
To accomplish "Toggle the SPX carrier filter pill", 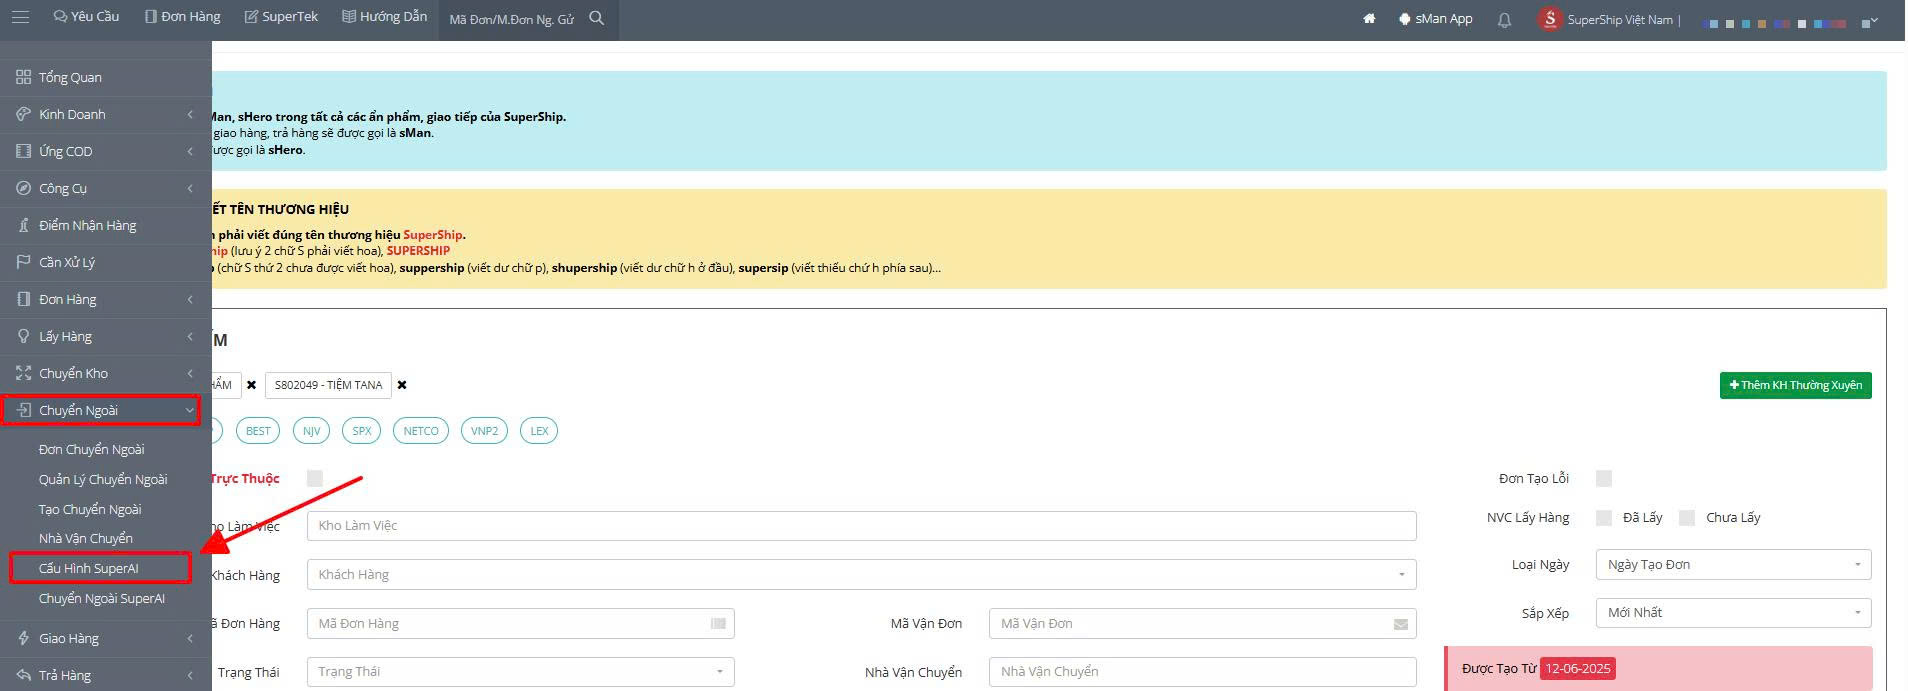I will tap(362, 431).
